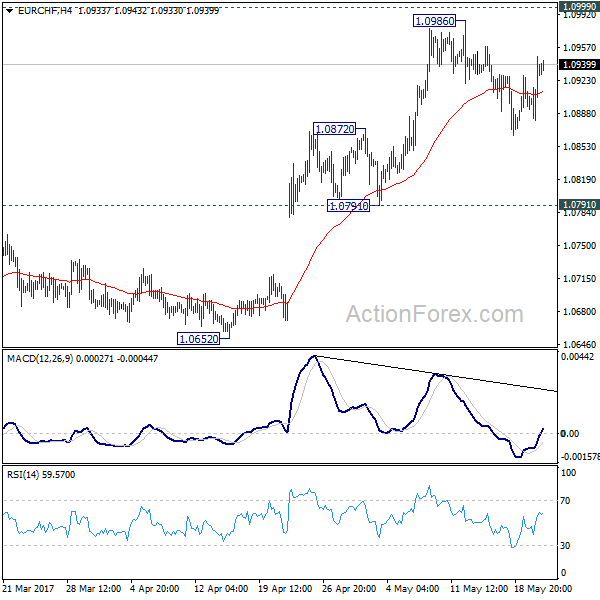Screen dimensions: 600x600
Task: Select the MACD descending trendline
Action: click(x=435, y=374)
